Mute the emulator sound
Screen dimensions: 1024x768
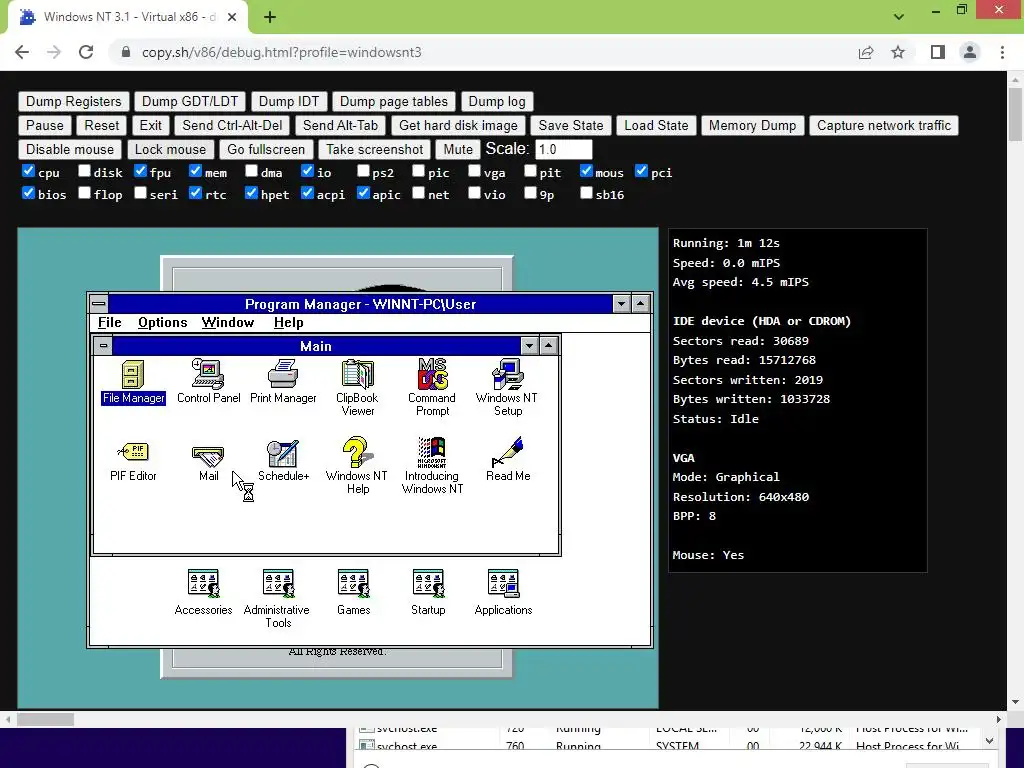tap(458, 150)
